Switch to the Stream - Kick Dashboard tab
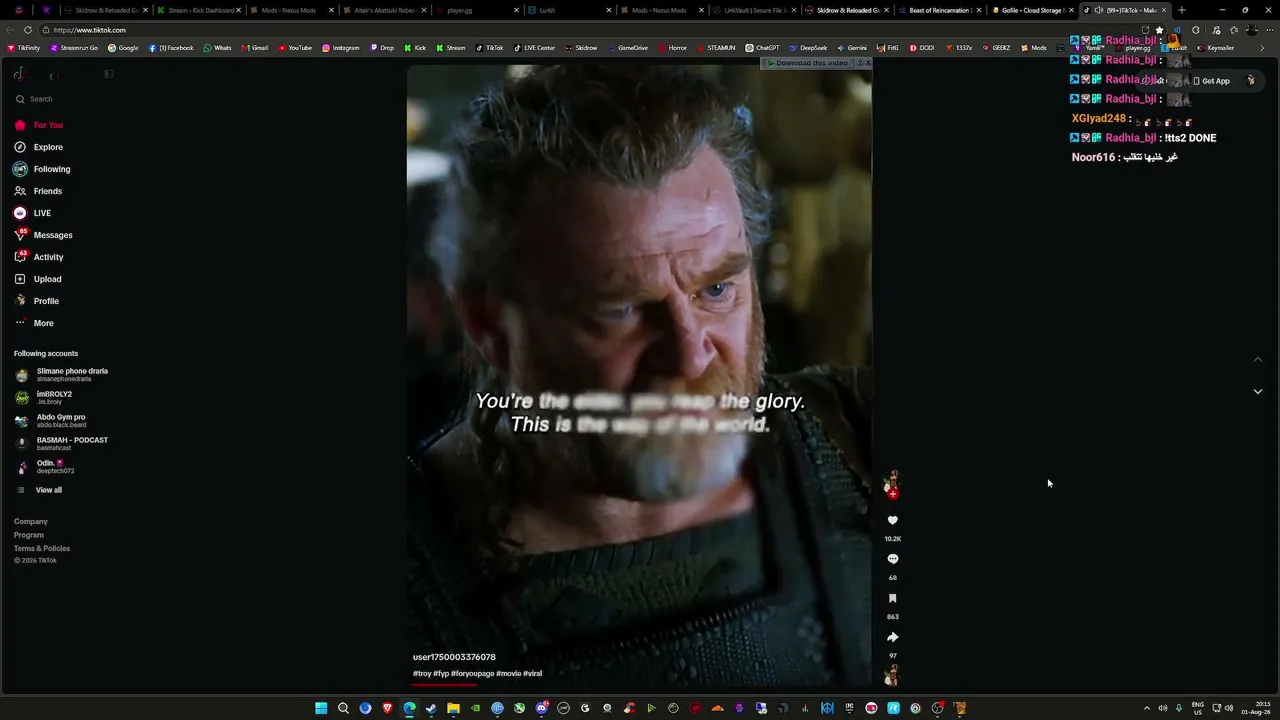 point(198,10)
